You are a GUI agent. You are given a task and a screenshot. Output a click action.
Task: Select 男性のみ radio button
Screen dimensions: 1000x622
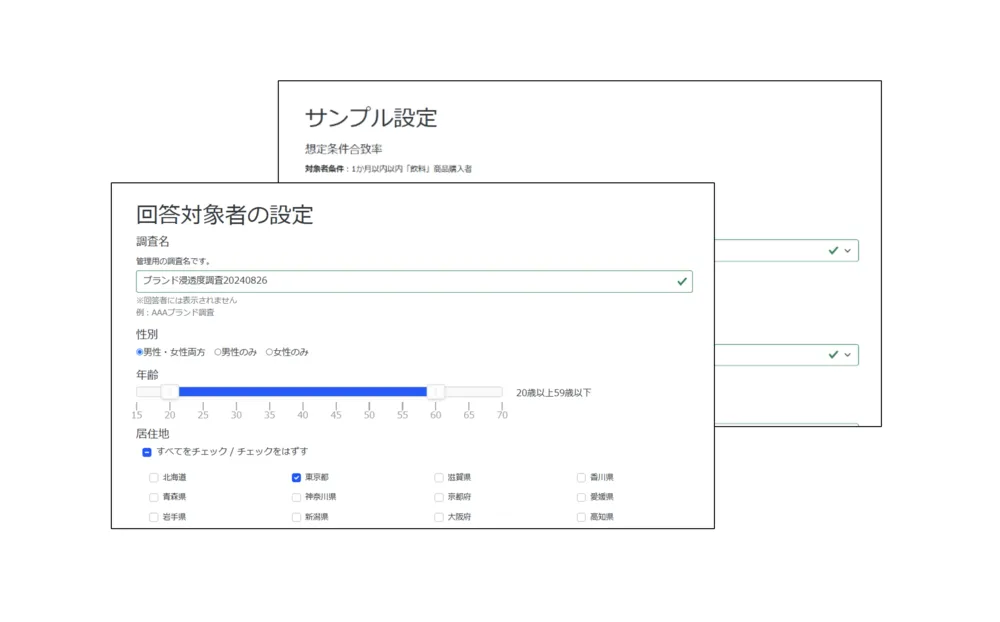point(218,352)
